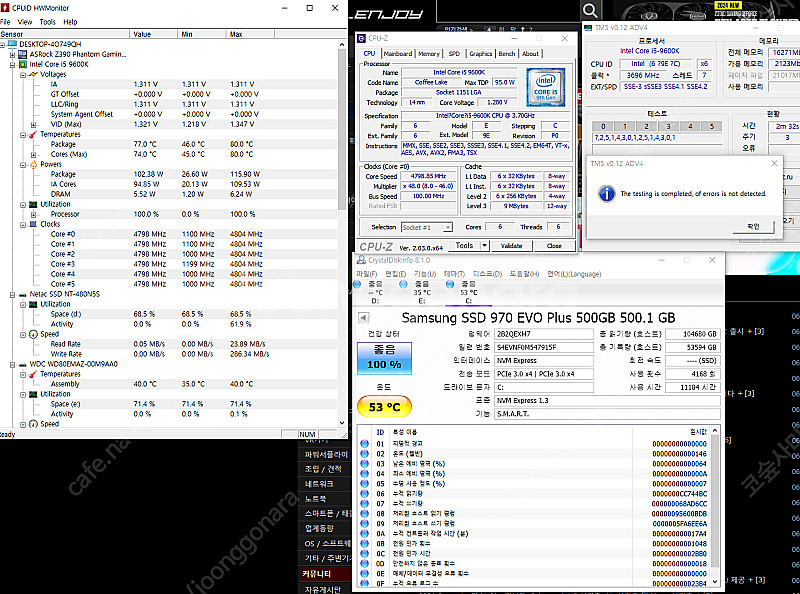The image size is (800, 594).
Task: Collapse the Intel Core i5 9600K node
Action: [x=13, y=64]
